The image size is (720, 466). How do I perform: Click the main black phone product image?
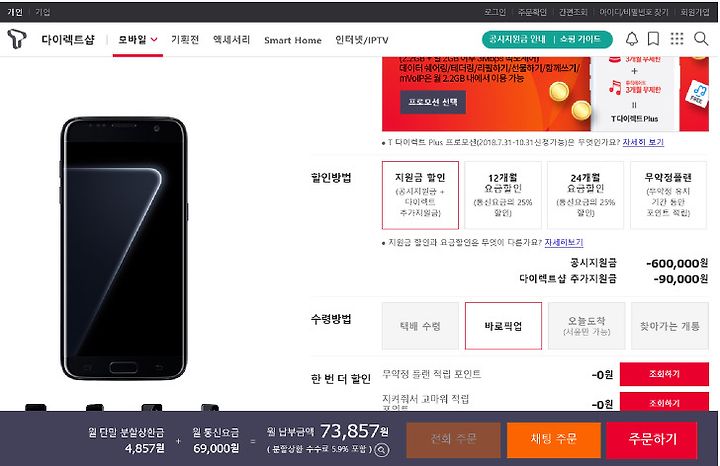(124, 248)
